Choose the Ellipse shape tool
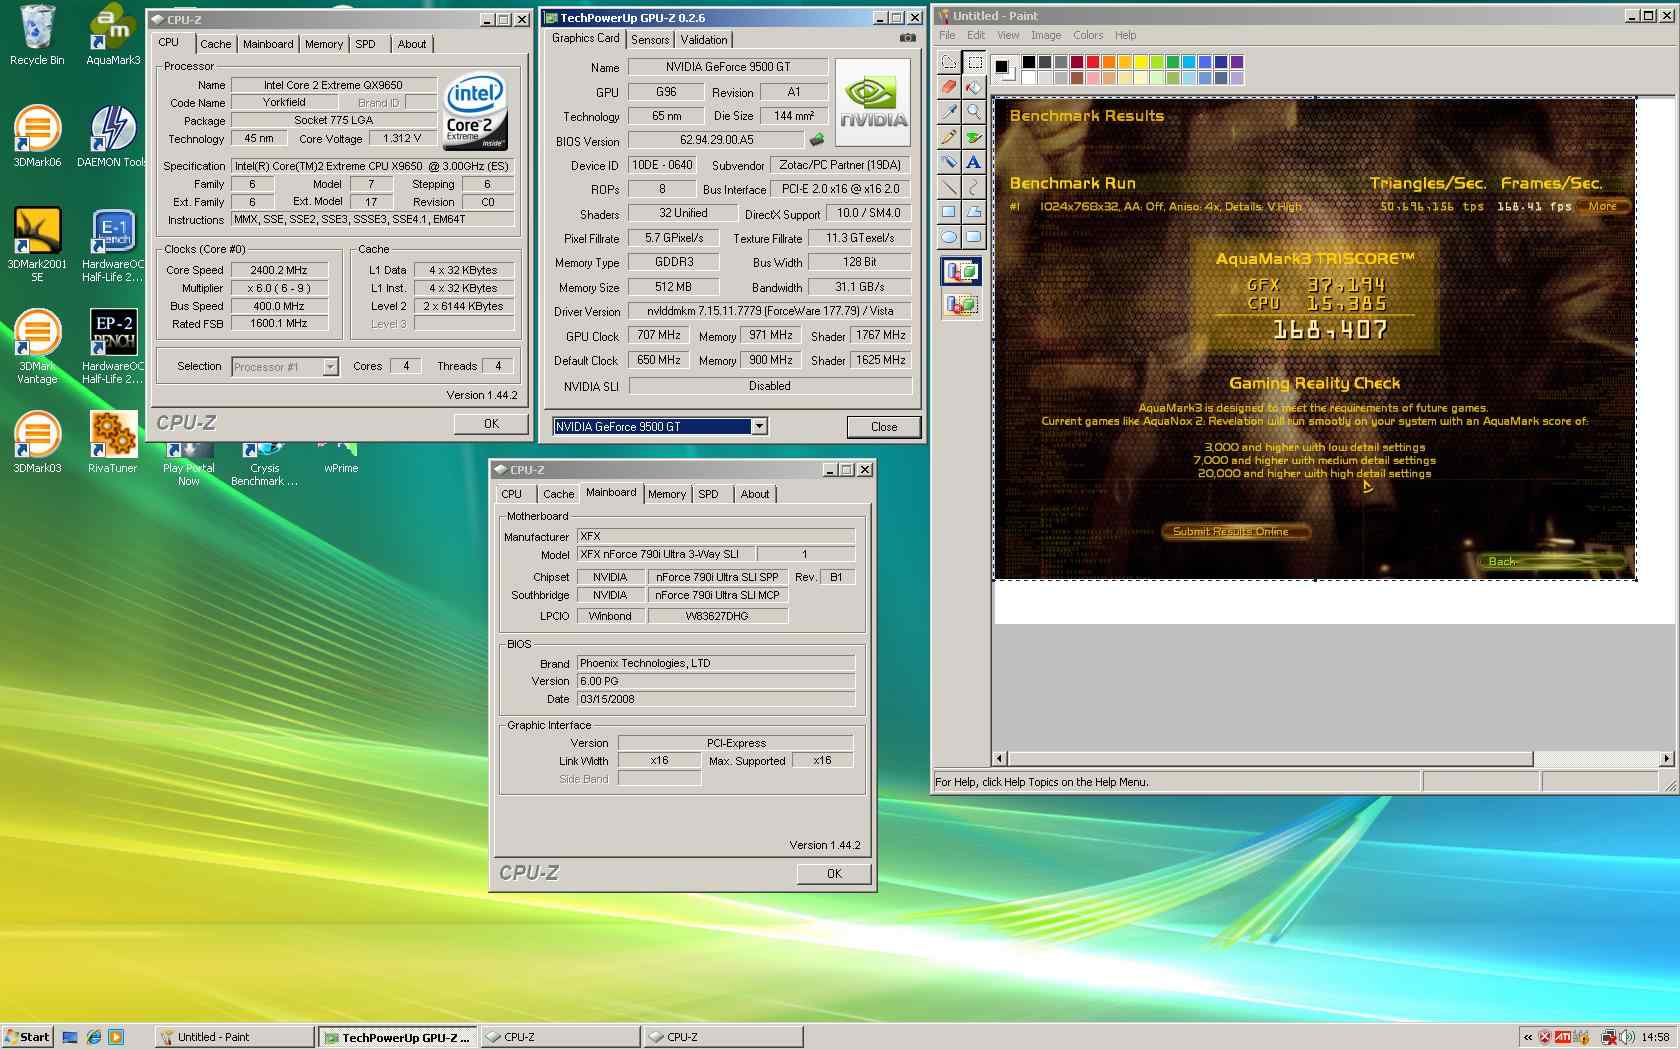 point(949,237)
